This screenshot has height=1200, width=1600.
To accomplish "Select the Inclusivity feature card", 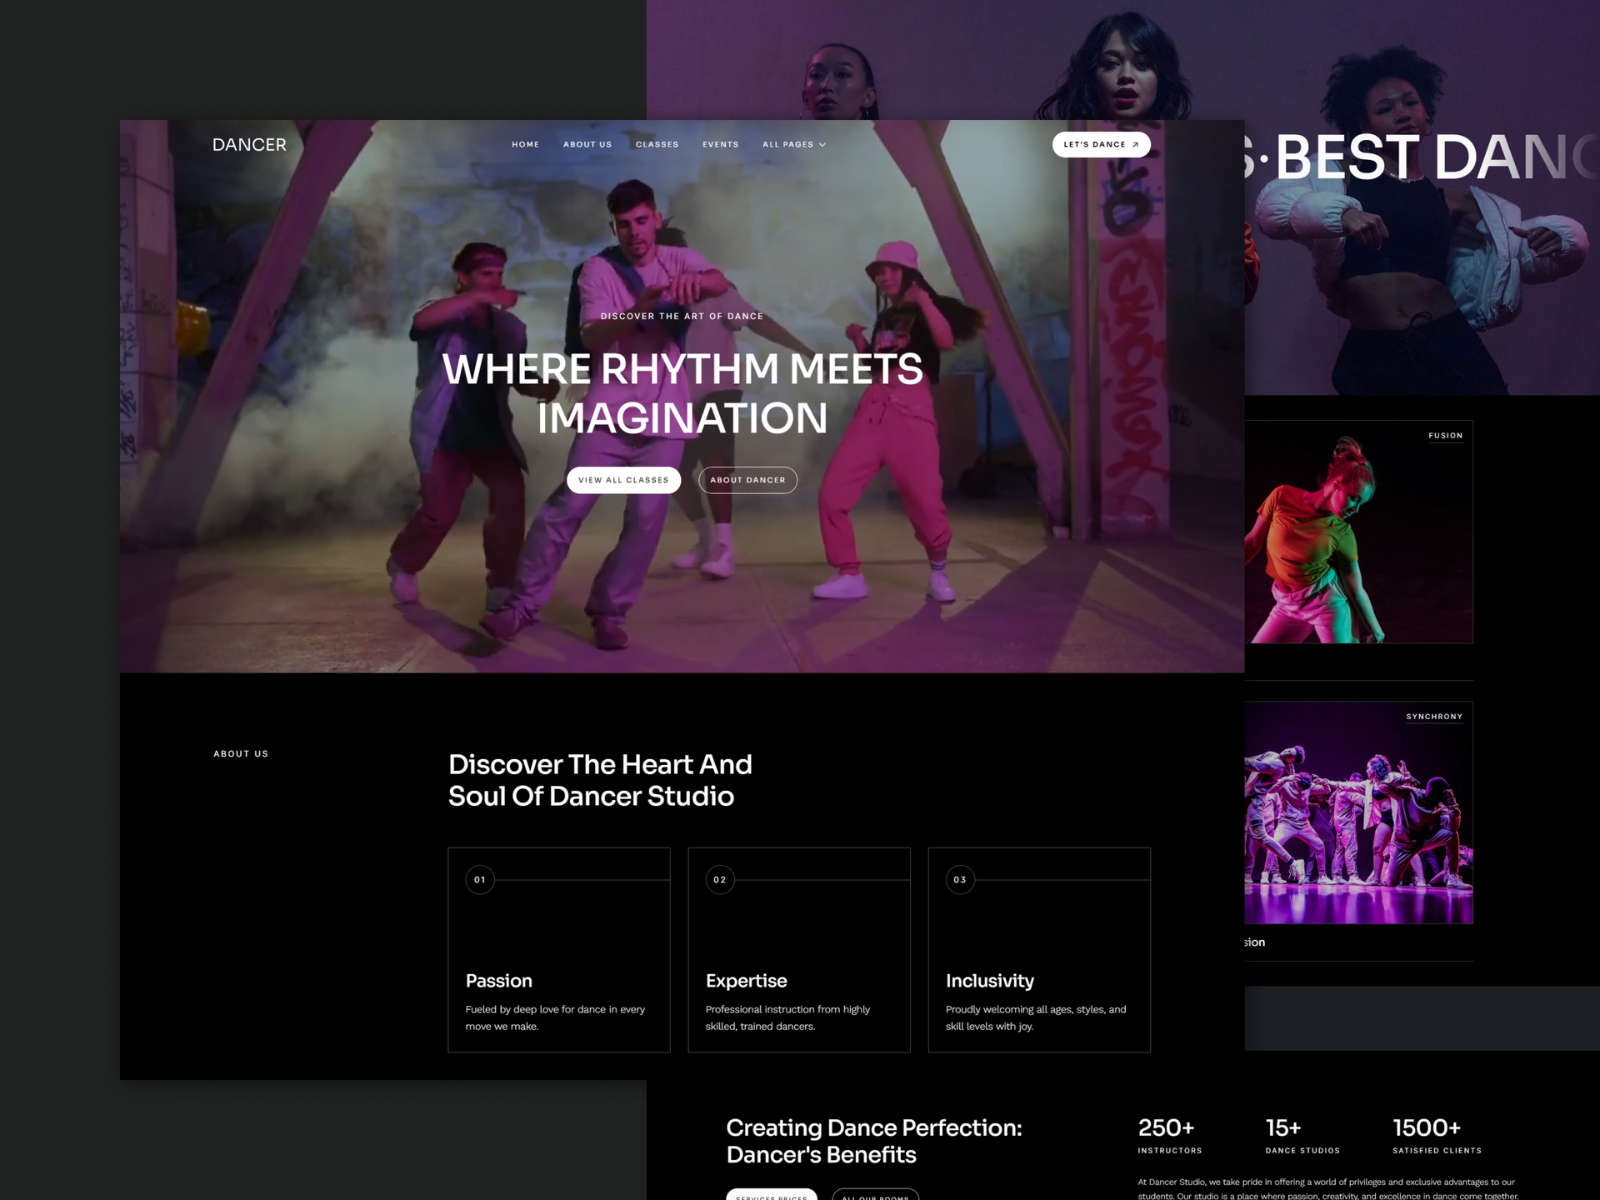I will 1040,948.
